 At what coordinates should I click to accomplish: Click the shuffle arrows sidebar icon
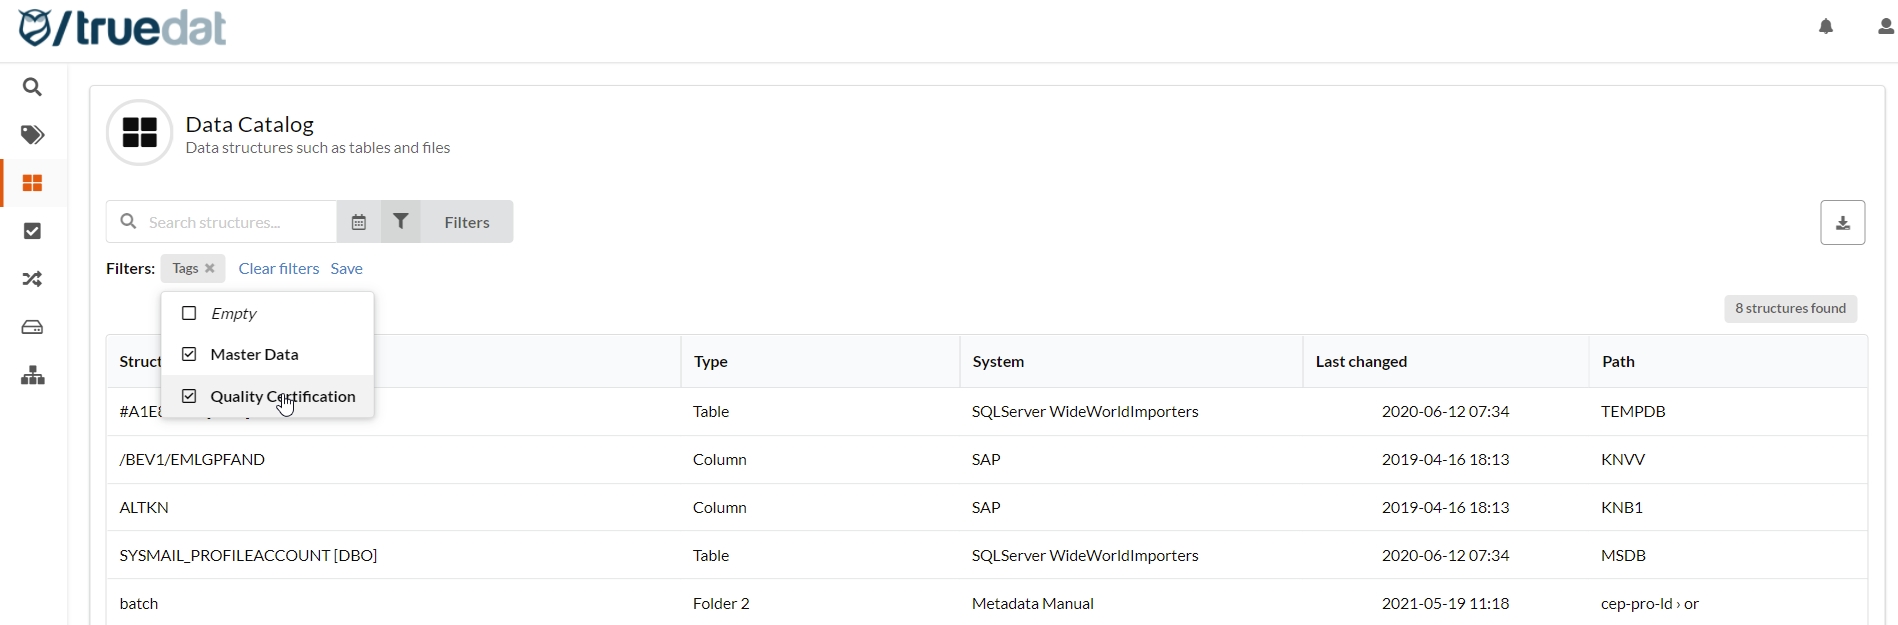(x=33, y=280)
